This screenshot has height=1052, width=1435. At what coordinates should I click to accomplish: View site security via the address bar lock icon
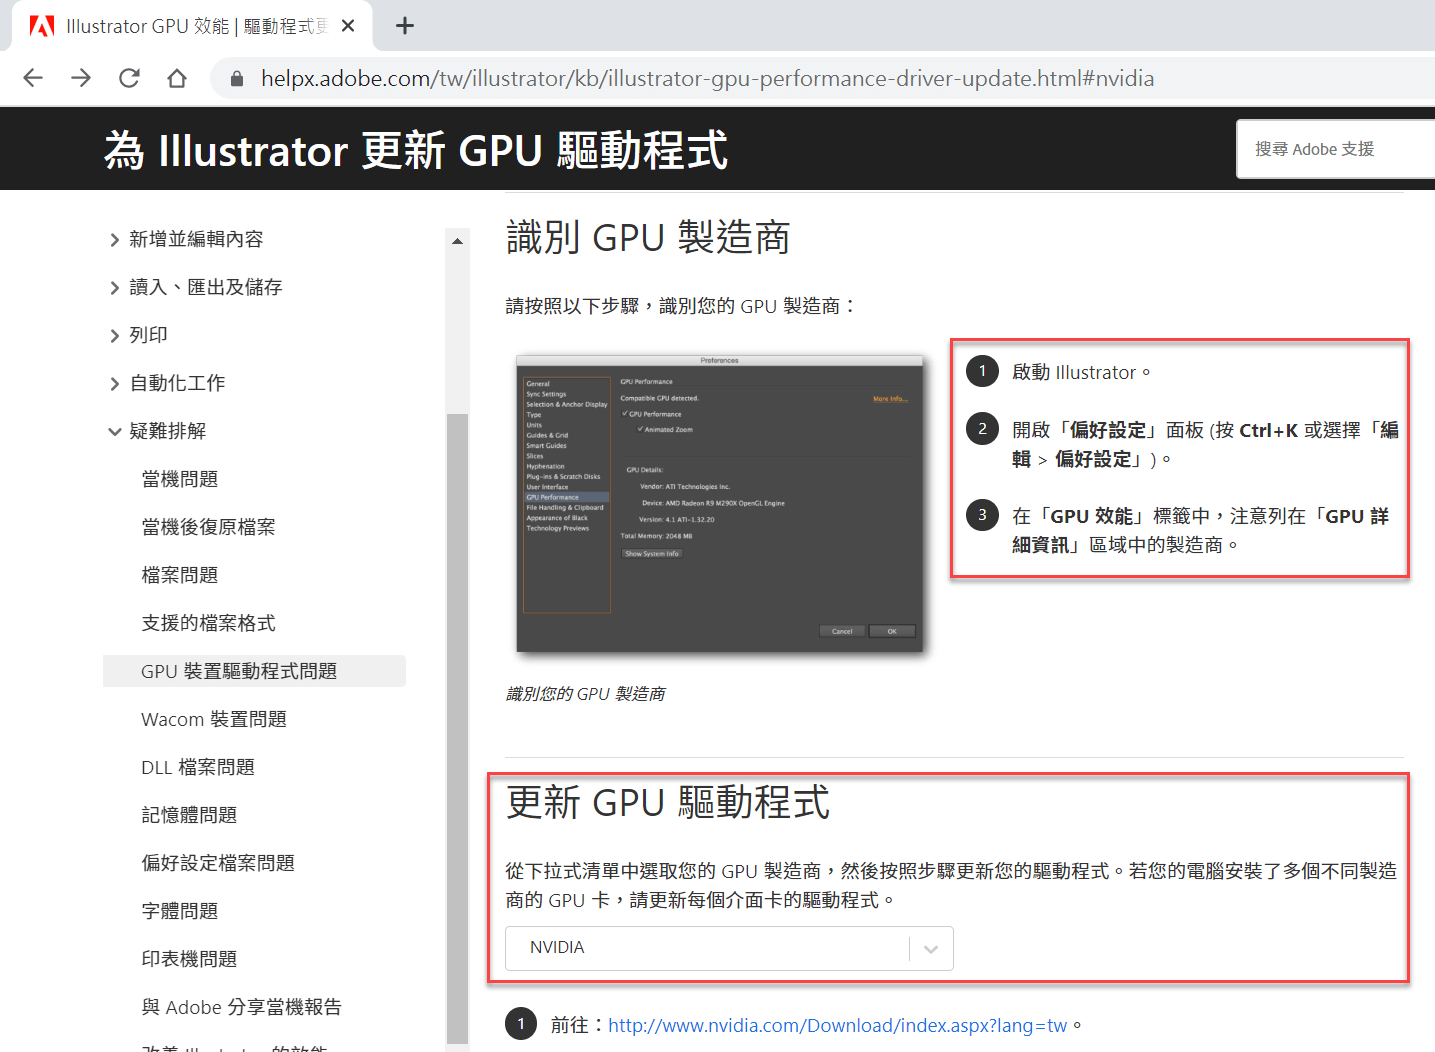[237, 79]
